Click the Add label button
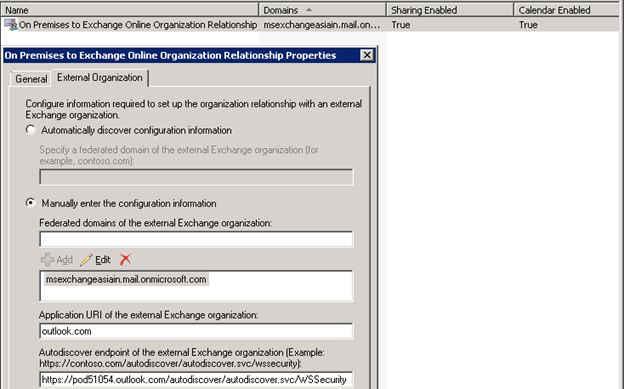Viewport: 624px width, 389px height. point(64,260)
